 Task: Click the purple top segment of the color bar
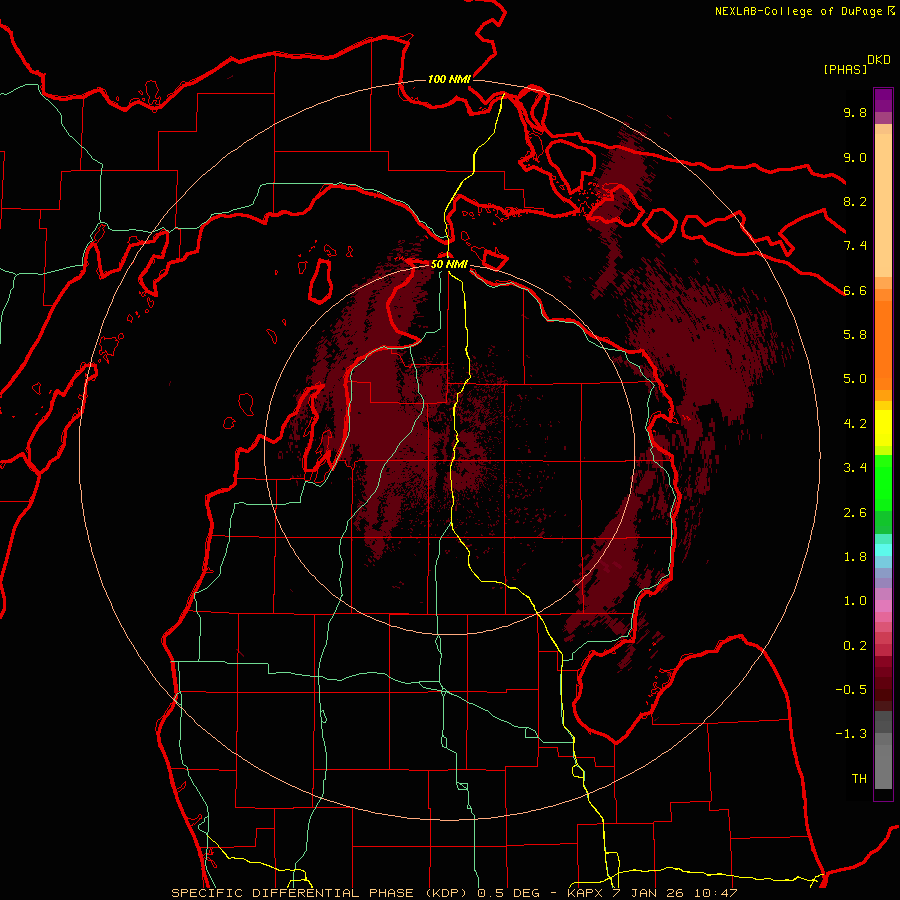(x=883, y=100)
